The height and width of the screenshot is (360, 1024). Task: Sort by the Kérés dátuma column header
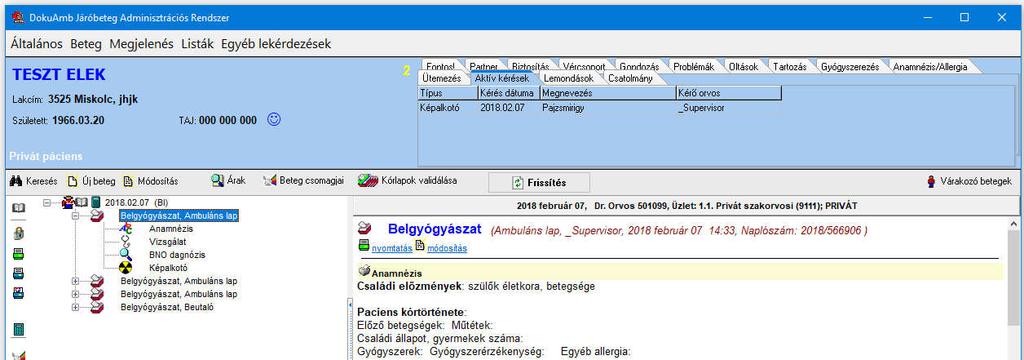(x=509, y=93)
